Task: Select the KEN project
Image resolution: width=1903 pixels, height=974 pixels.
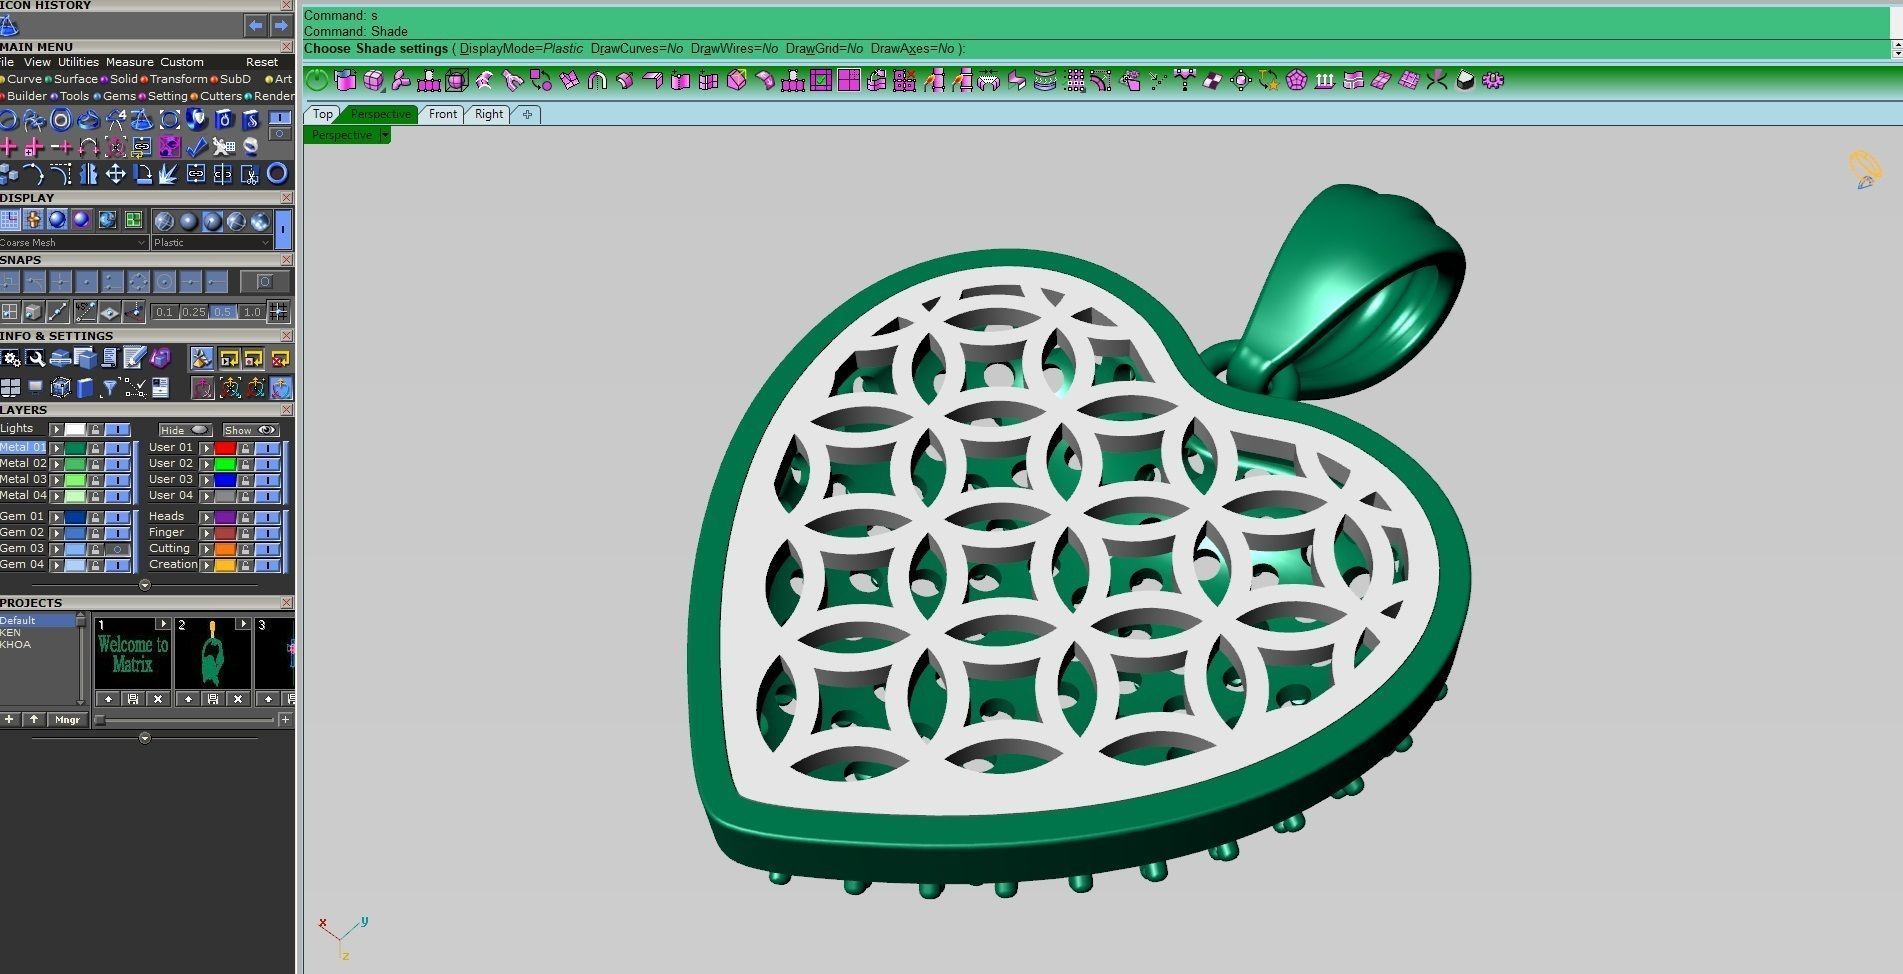Action: pyautogui.click(x=10, y=632)
